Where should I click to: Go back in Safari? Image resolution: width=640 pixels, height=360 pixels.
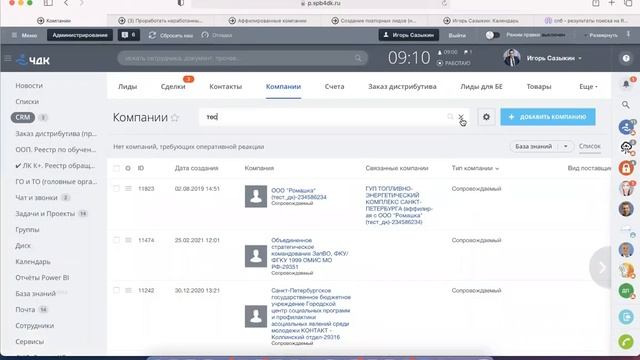click(x=66, y=3)
